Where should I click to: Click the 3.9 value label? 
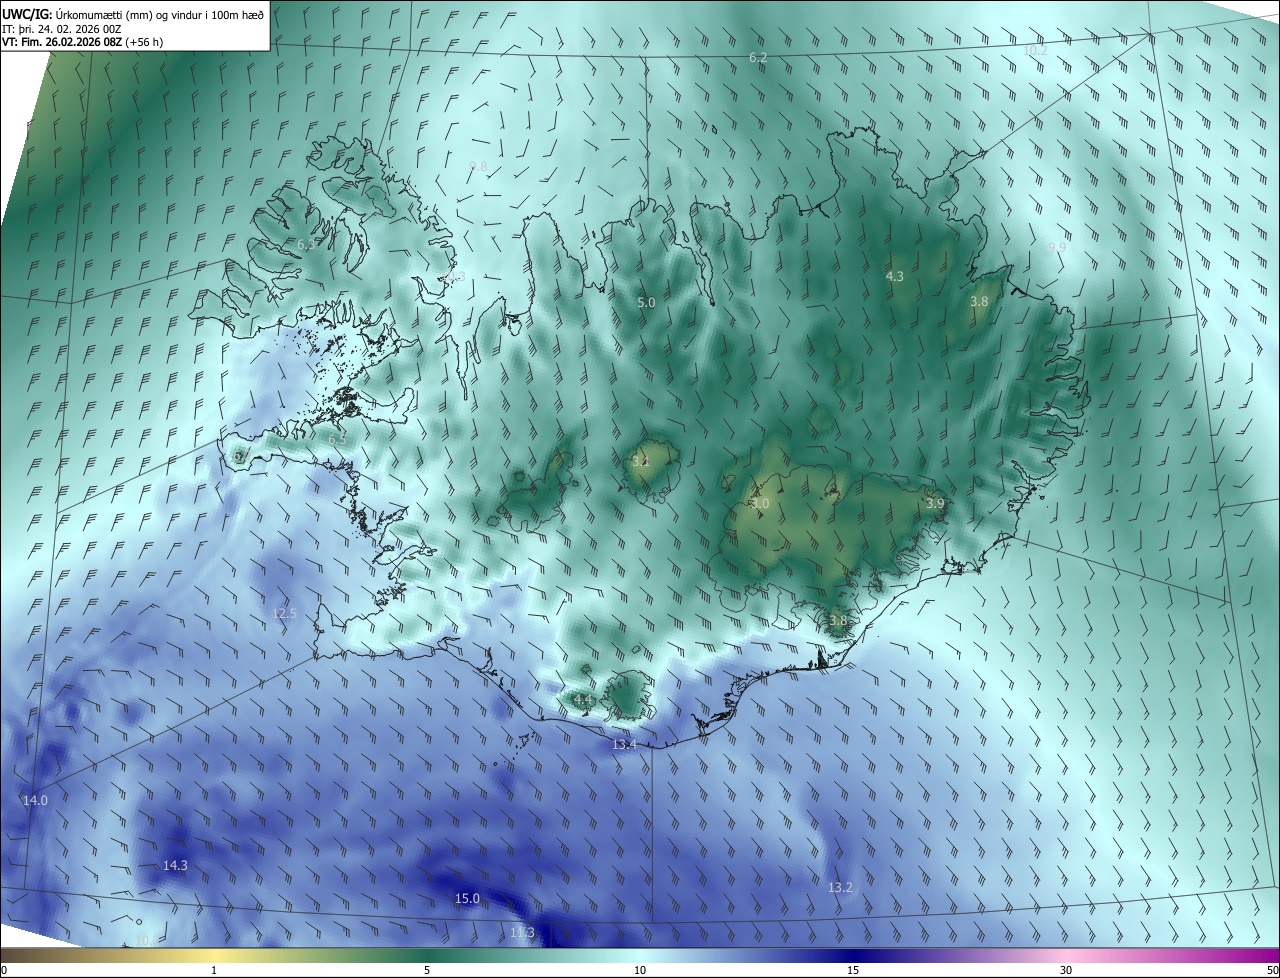935,504
